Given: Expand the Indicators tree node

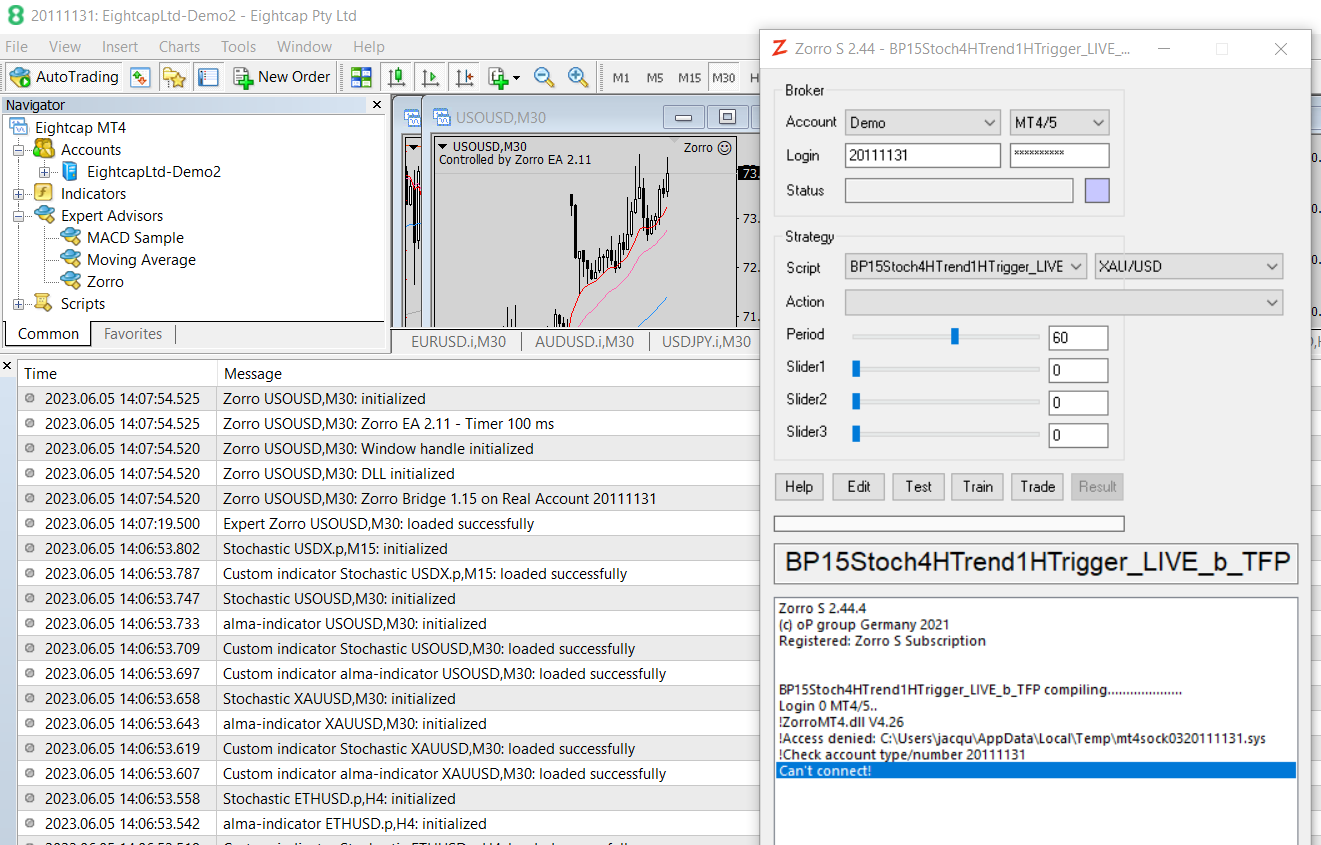Looking at the screenshot, I should click(18, 194).
